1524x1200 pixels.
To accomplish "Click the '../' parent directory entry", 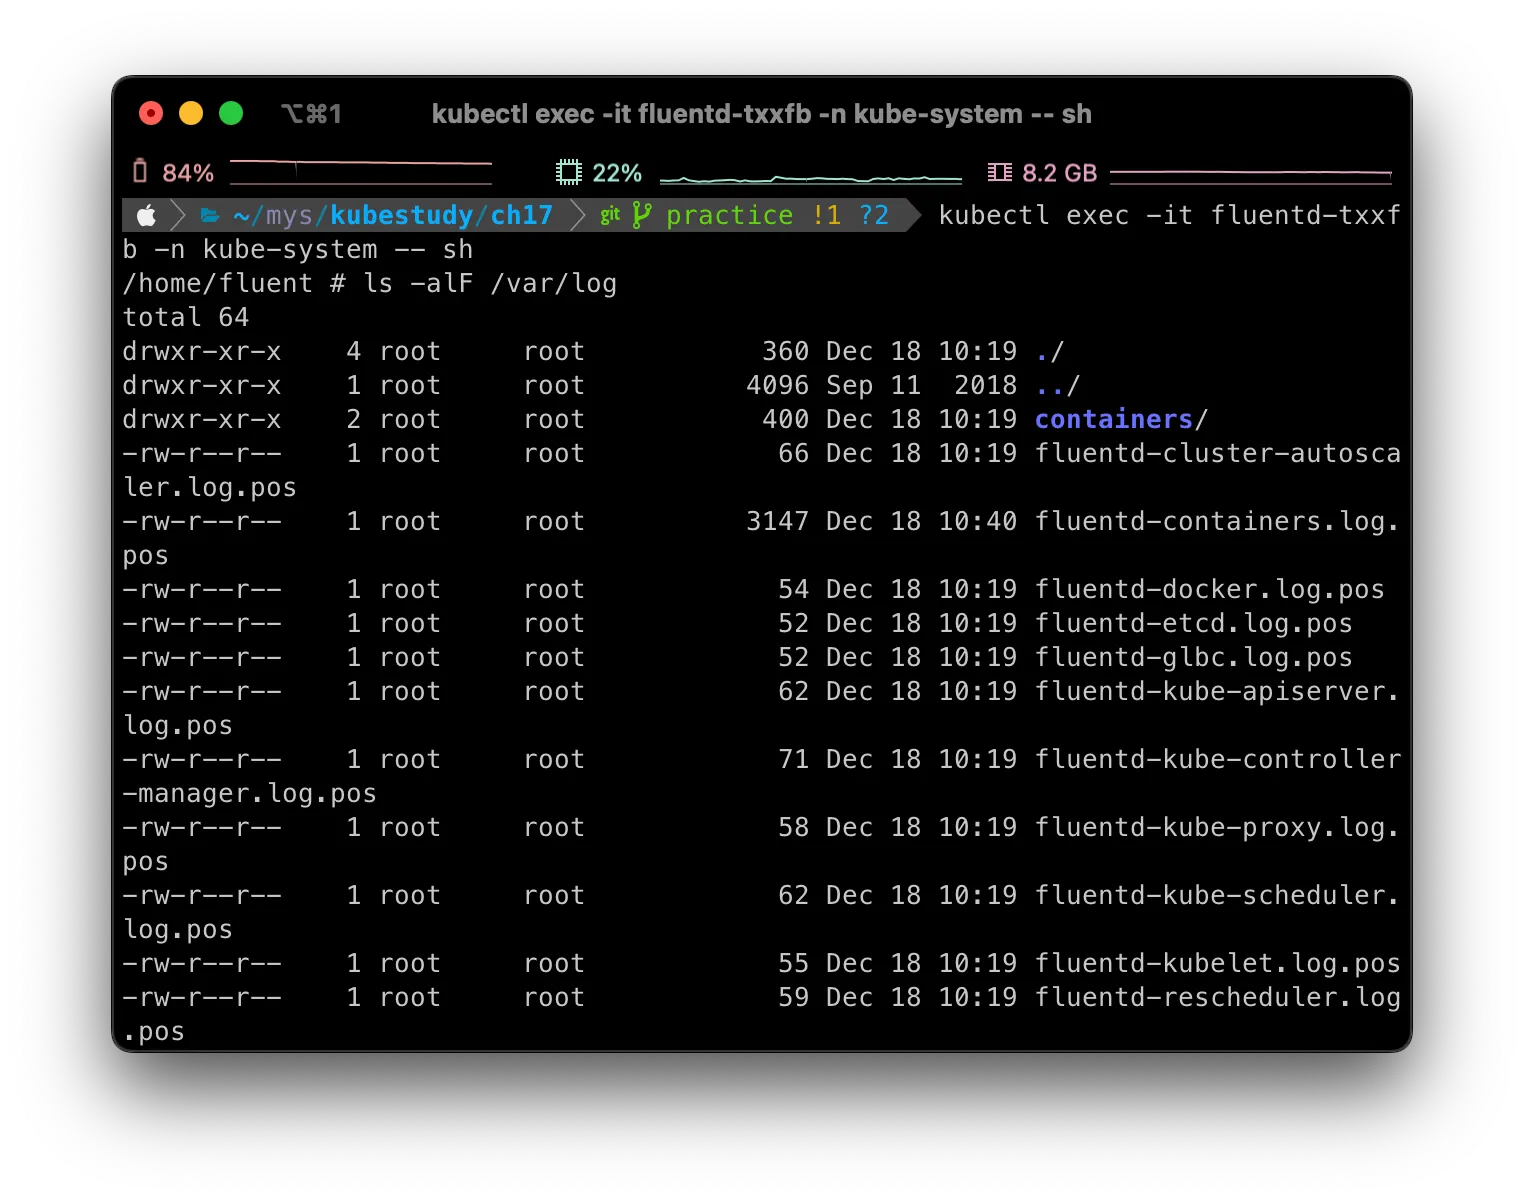I will coord(1058,385).
